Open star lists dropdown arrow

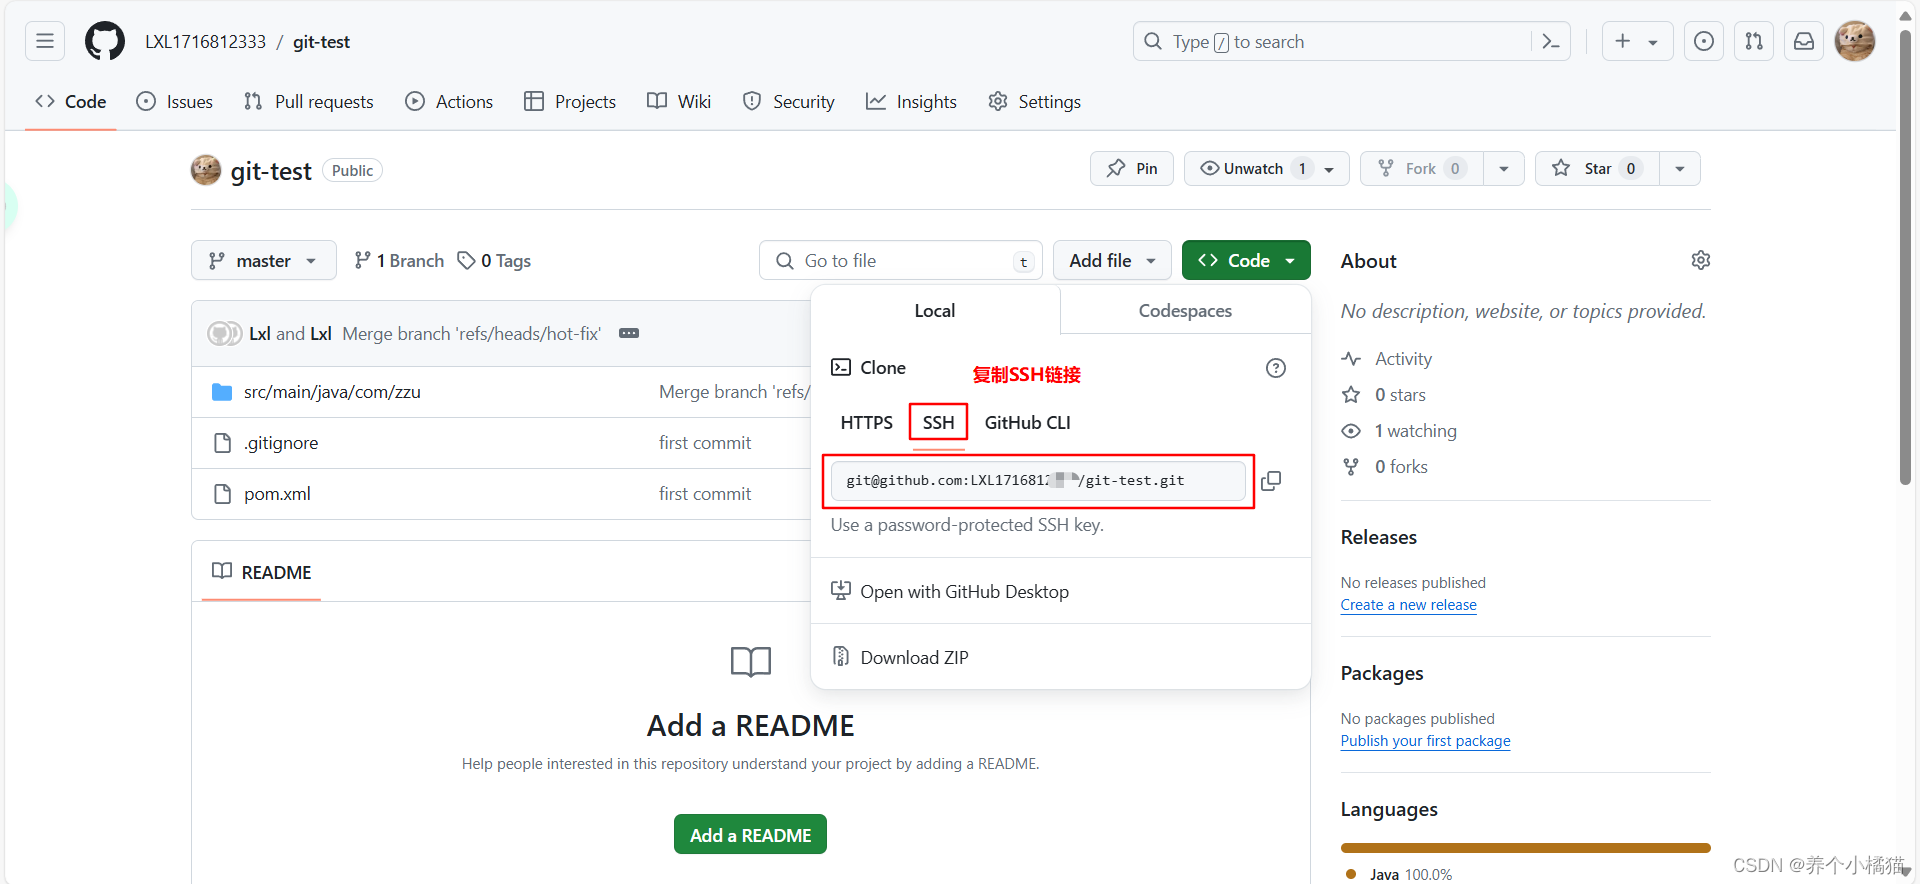[x=1680, y=168]
